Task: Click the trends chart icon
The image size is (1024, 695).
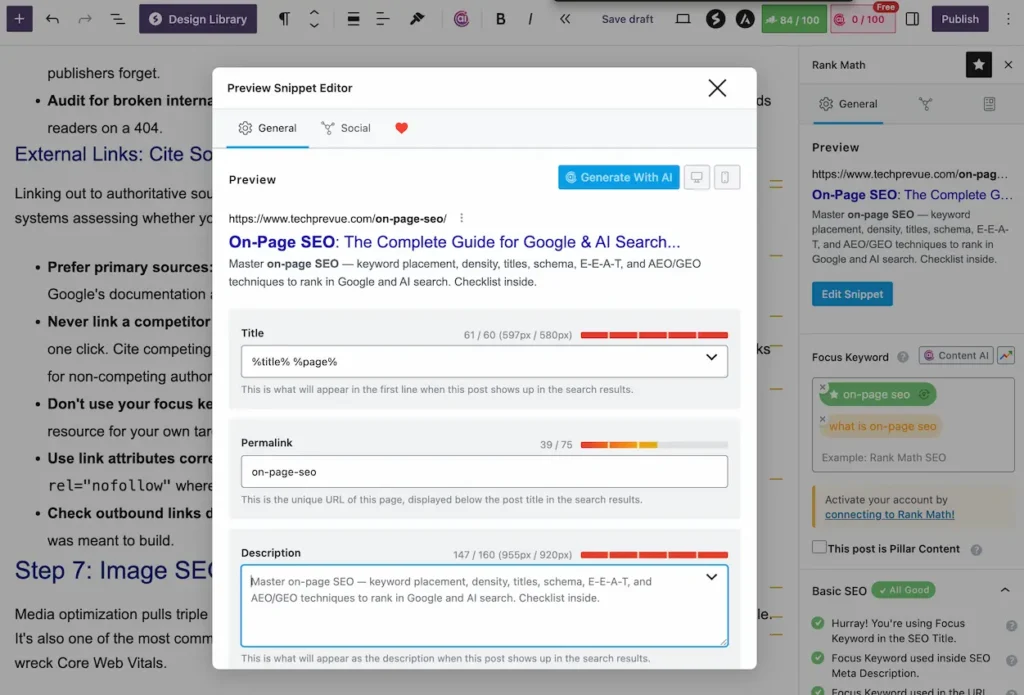Action: point(1005,356)
